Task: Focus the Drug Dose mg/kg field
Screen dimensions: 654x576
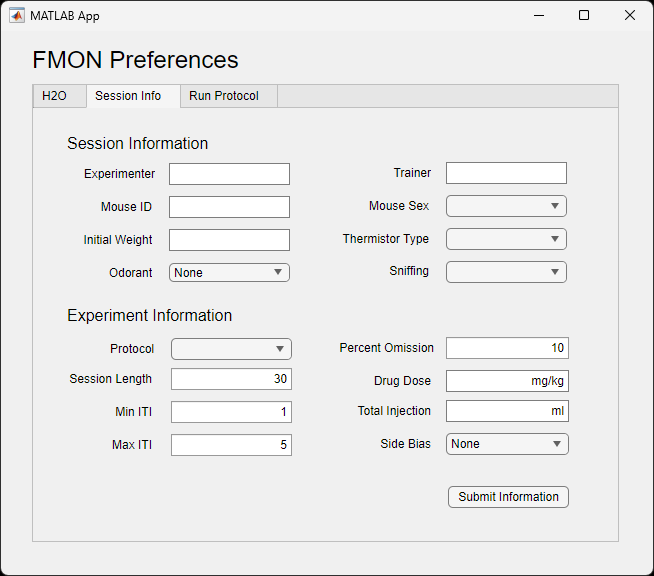Action: pyautogui.click(x=507, y=381)
